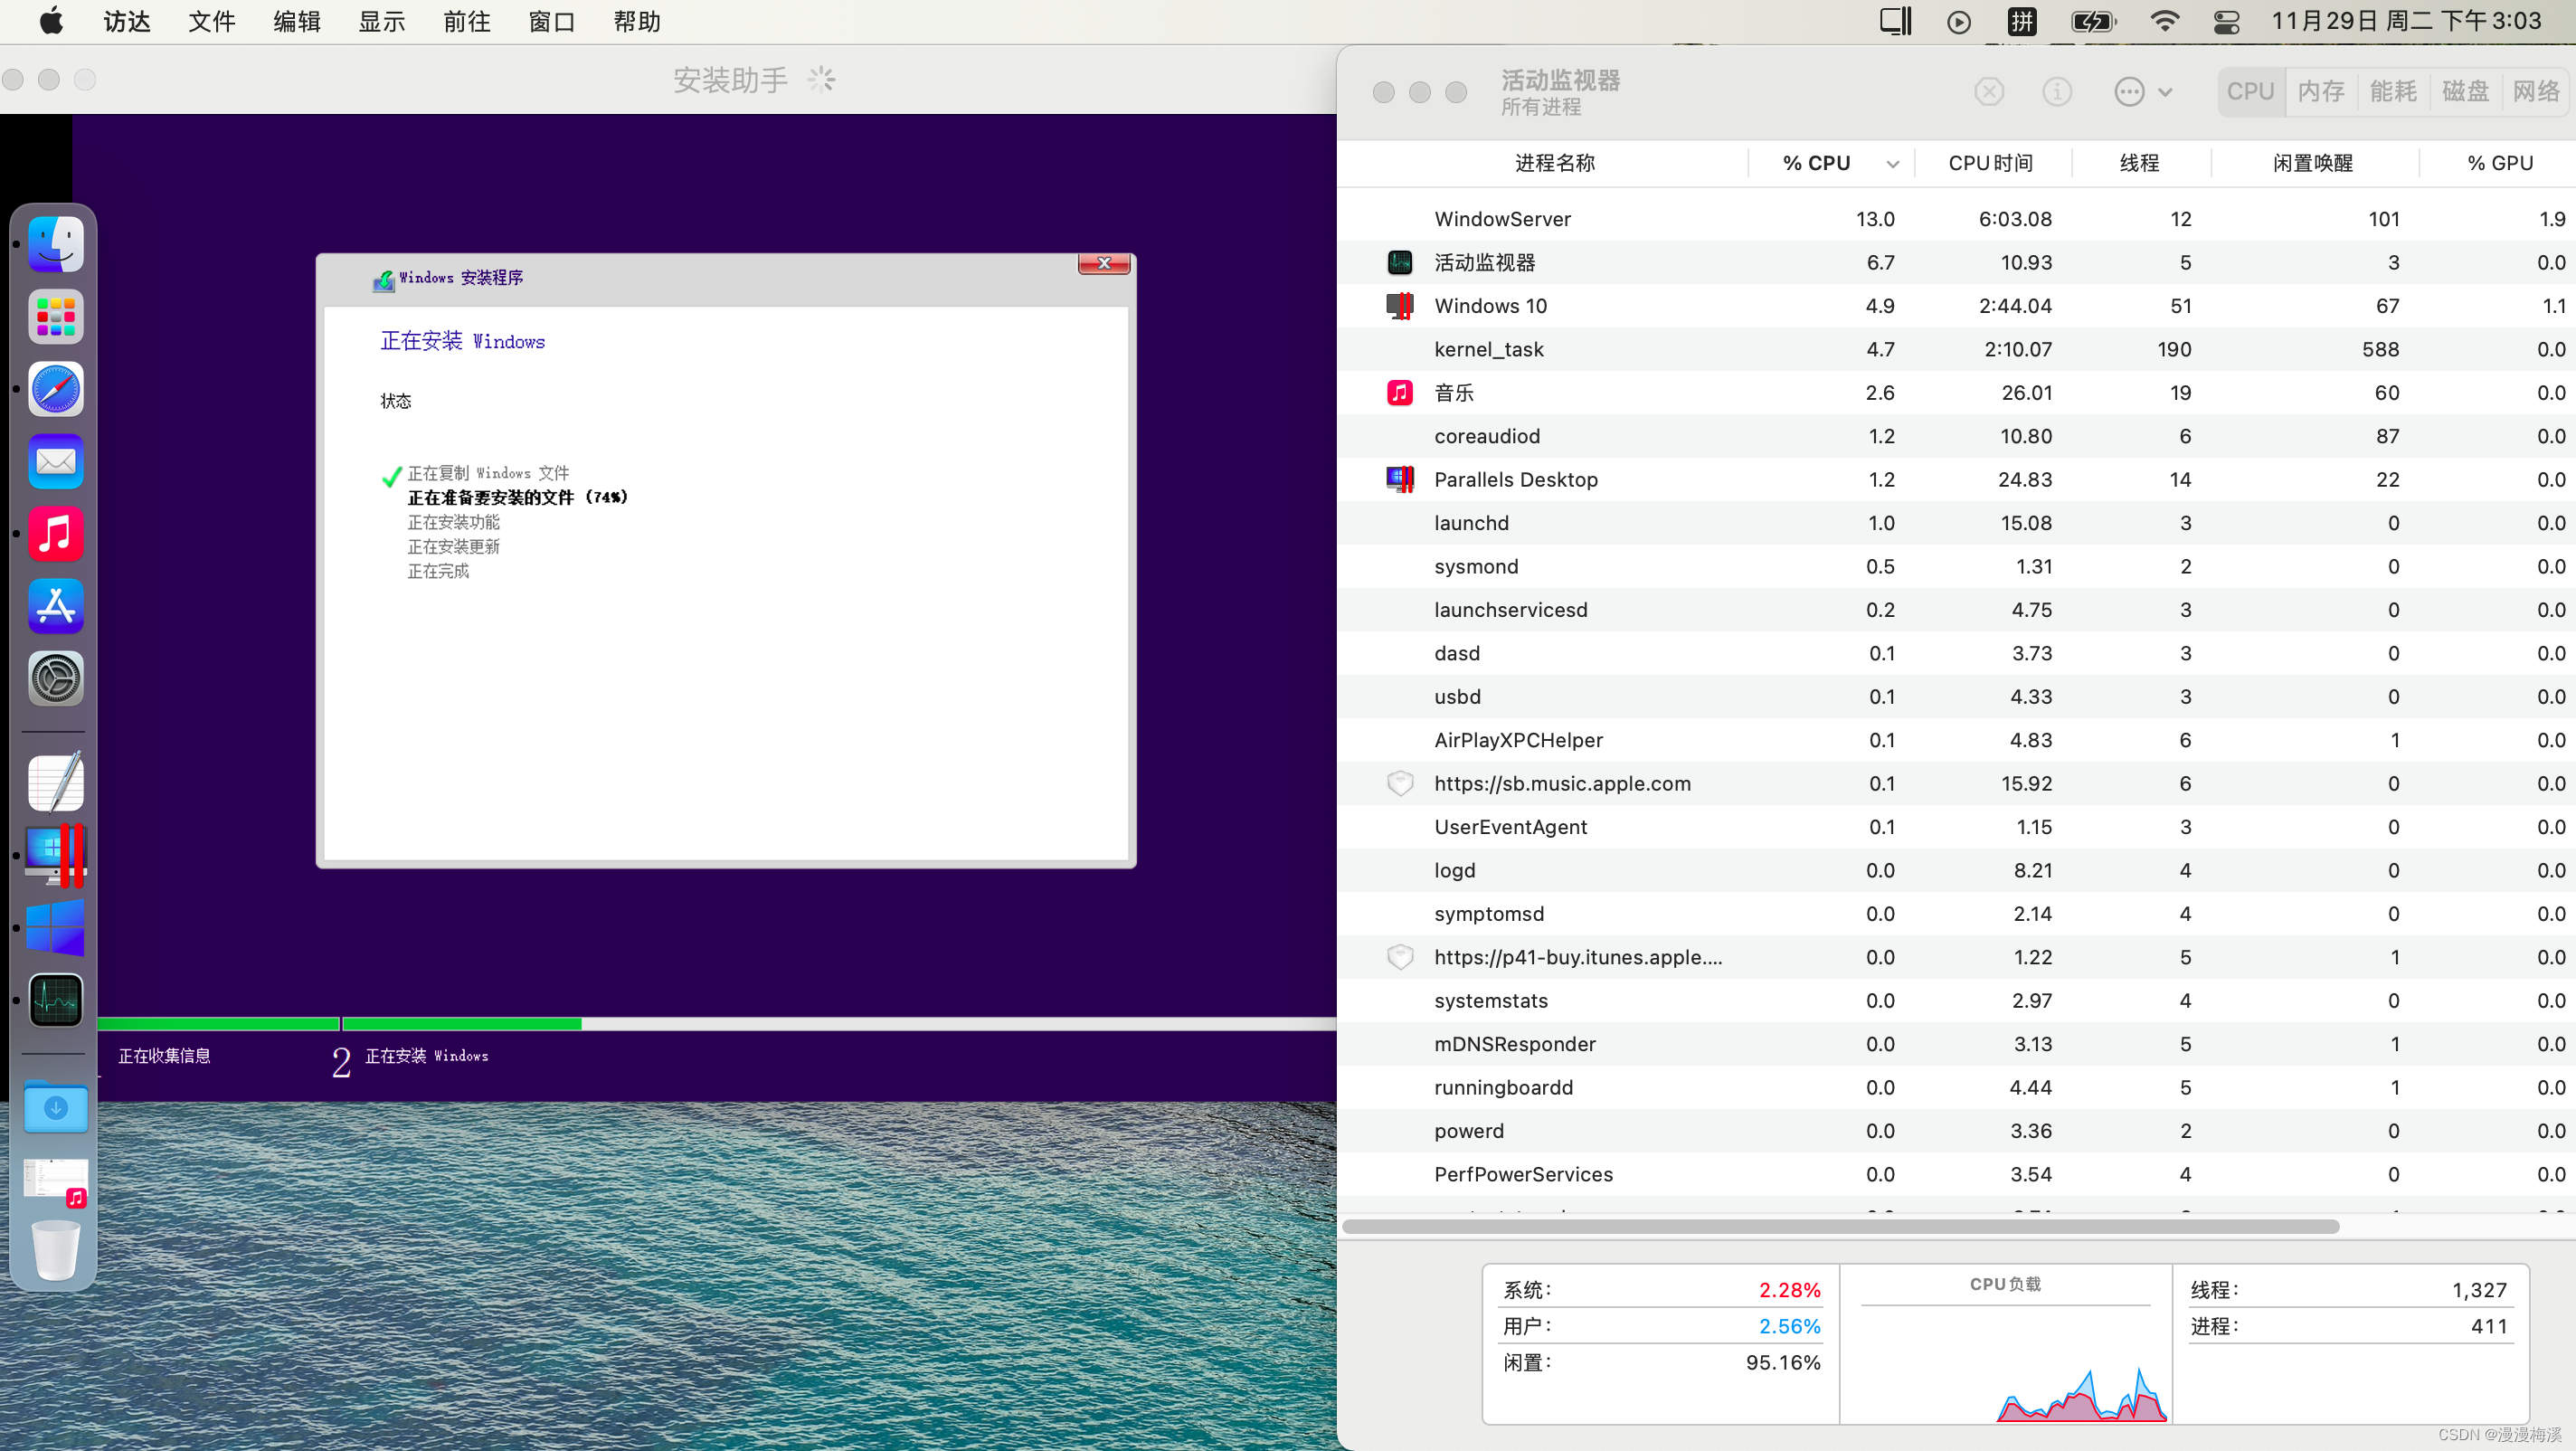Click charging indicator icon in menu bar
Screen dimensions: 2576x1451
pyautogui.click(x=2093, y=20)
